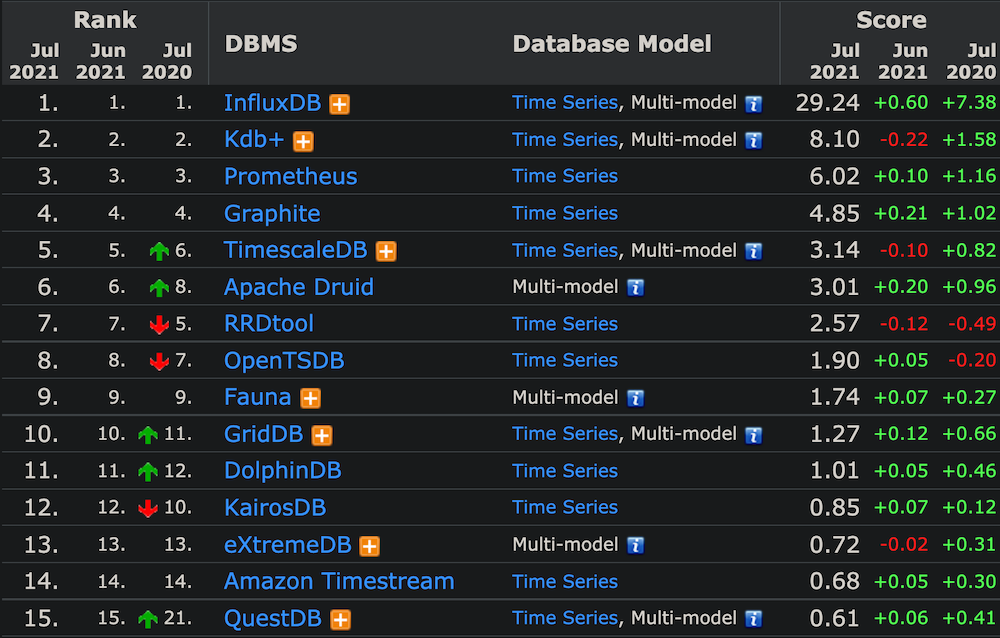Click the 3.01 score for Apache Druid
The image size is (1000, 638).
(834, 287)
